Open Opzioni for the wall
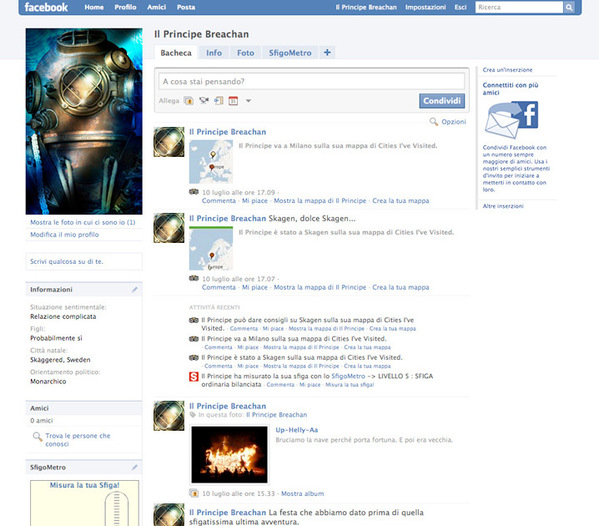Image resolution: width=599 pixels, height=526 pixels. point(454,122)
